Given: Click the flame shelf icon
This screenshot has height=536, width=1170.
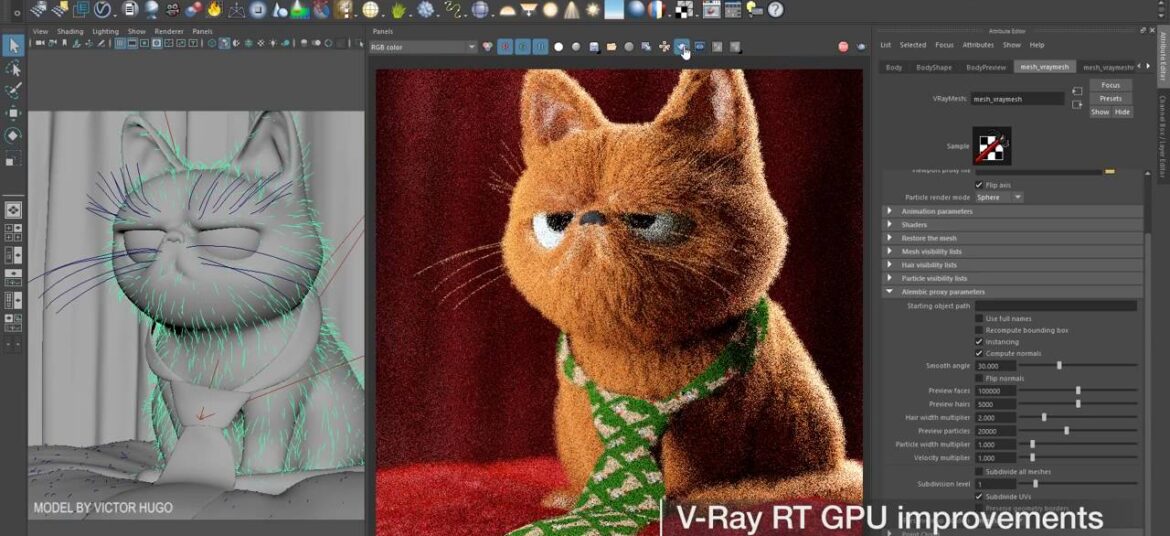Looking at the screenshot, I should coord(215,9).
